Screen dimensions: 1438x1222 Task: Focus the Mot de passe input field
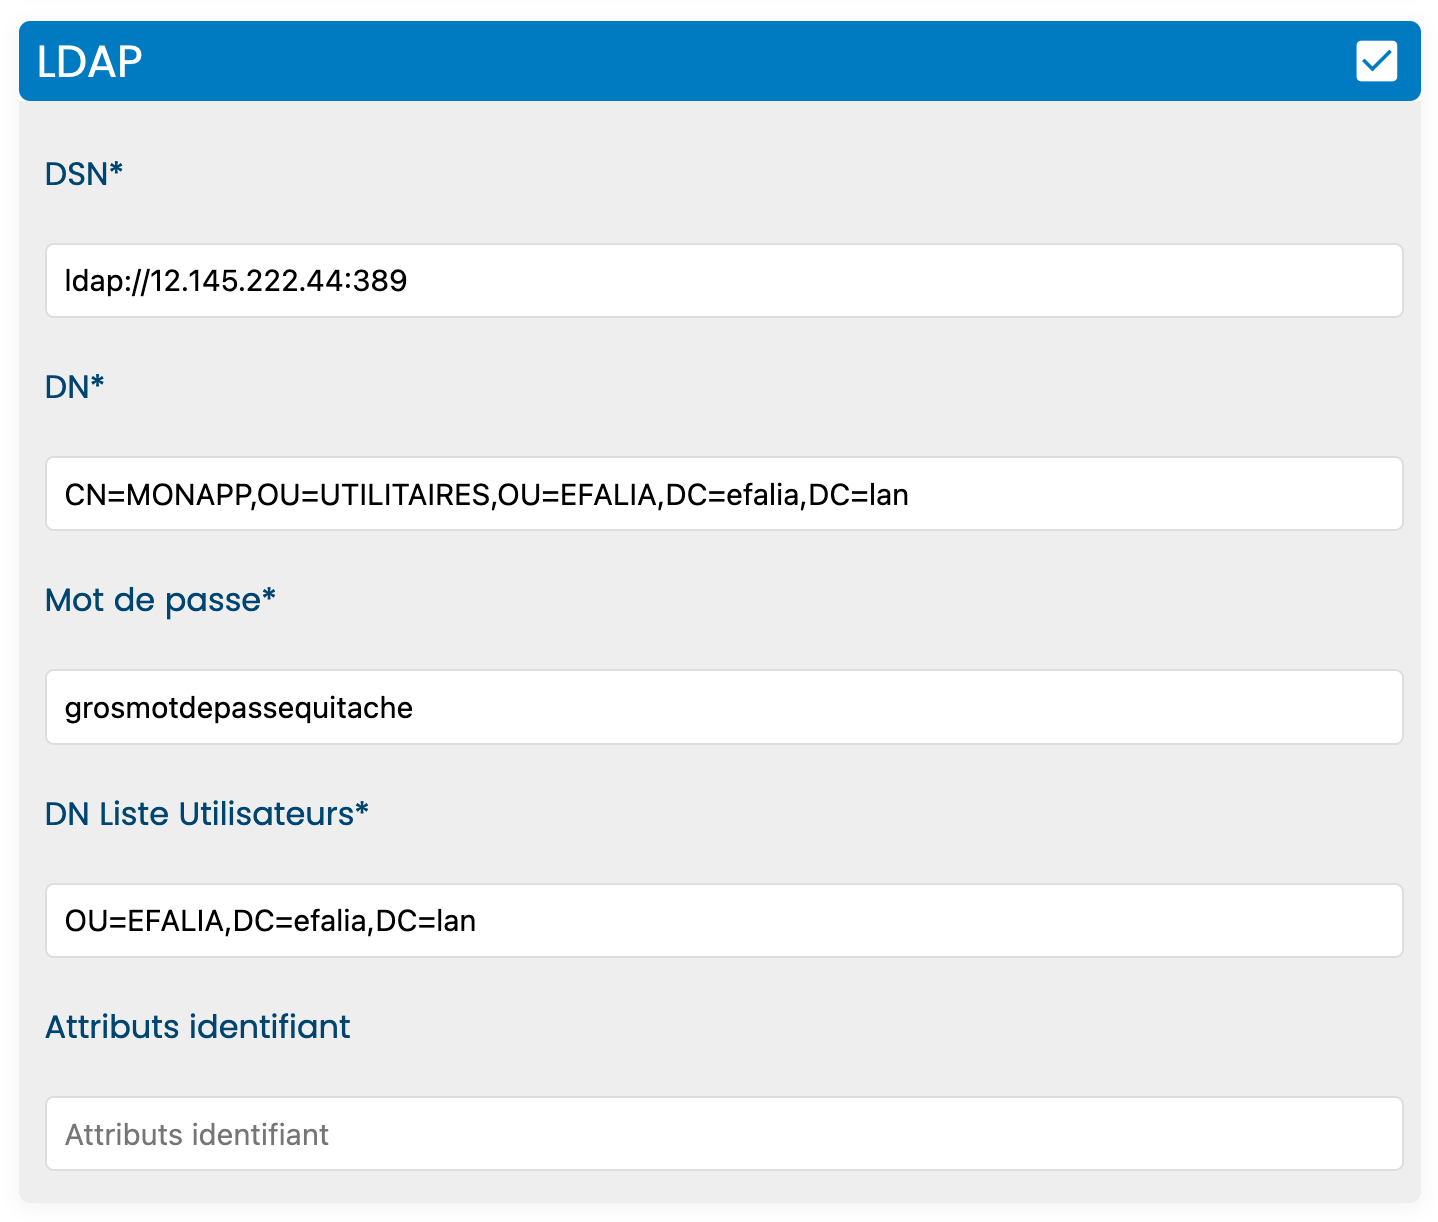click(900, 708)
